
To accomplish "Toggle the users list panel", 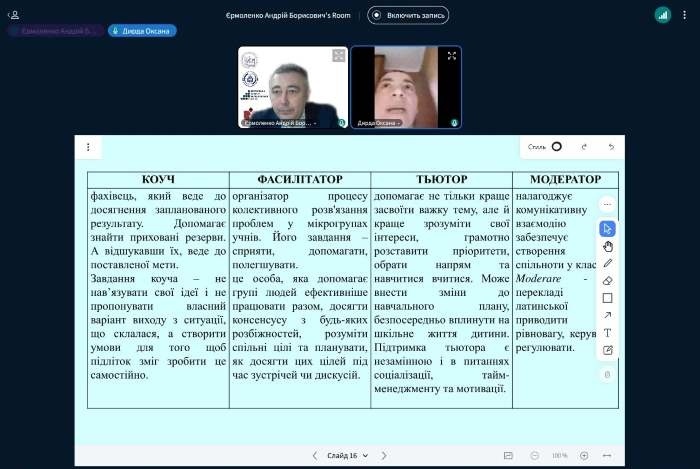I will click(14, 15).
